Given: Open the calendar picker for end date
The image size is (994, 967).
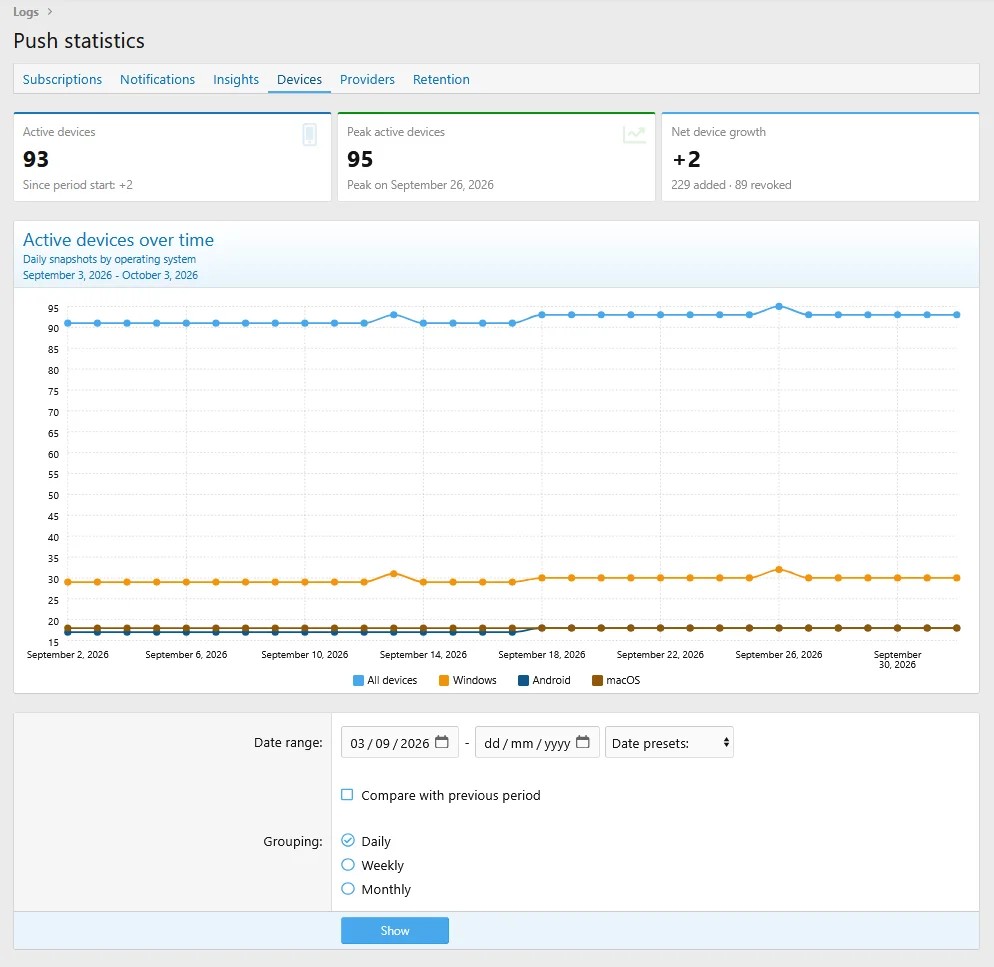Looking at the screenshot, I should click(583, 742).
